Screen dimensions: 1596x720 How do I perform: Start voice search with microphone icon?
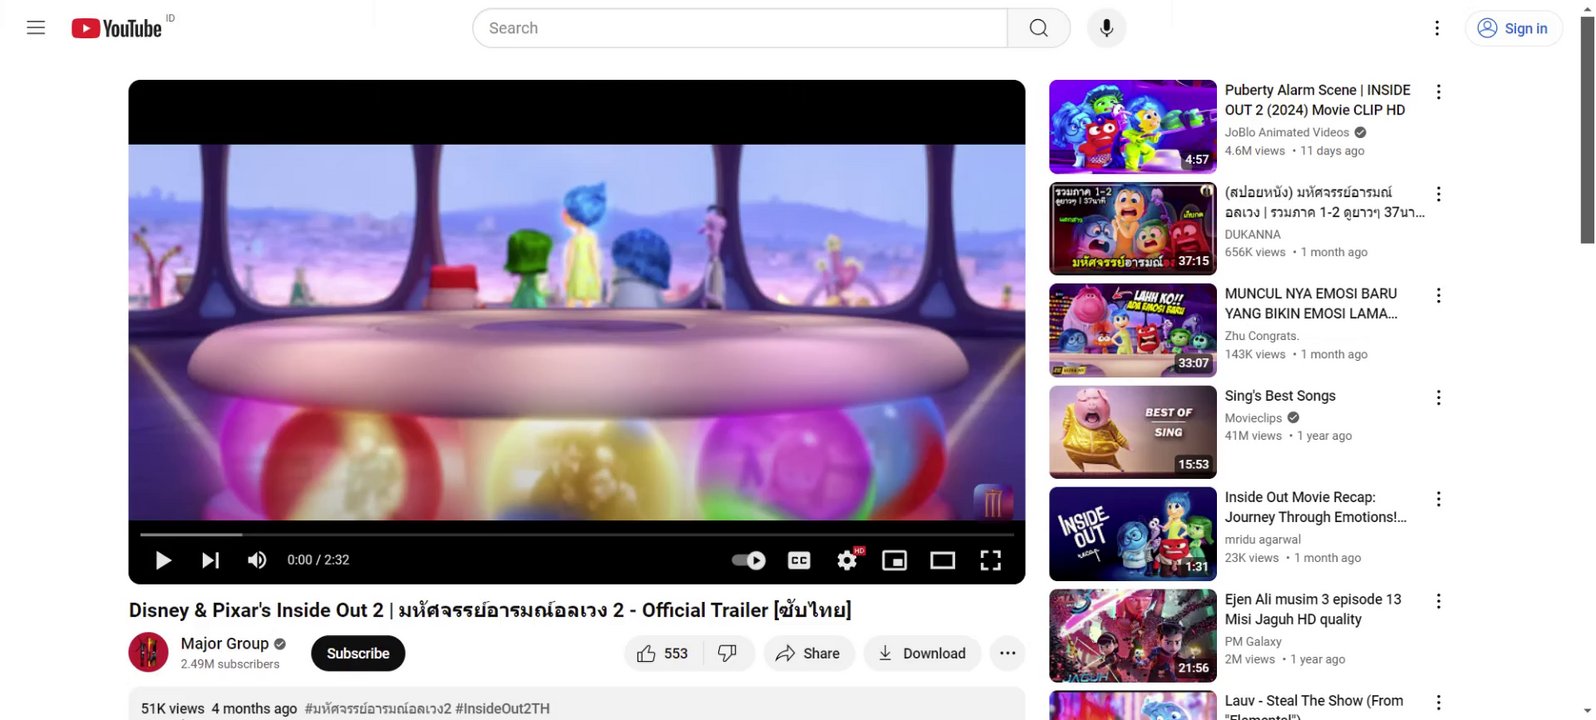point(1106,28)
